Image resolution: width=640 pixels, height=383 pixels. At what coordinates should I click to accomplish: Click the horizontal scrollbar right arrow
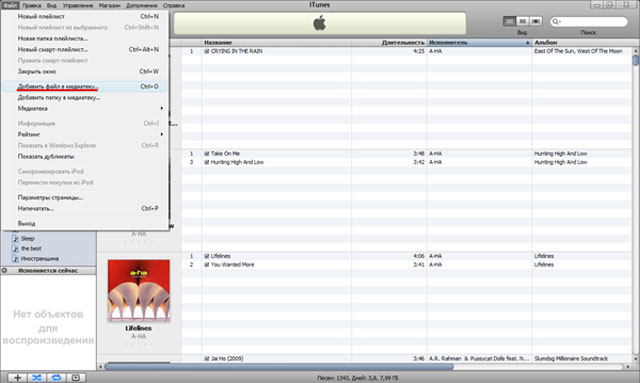[x=628, y=367]
